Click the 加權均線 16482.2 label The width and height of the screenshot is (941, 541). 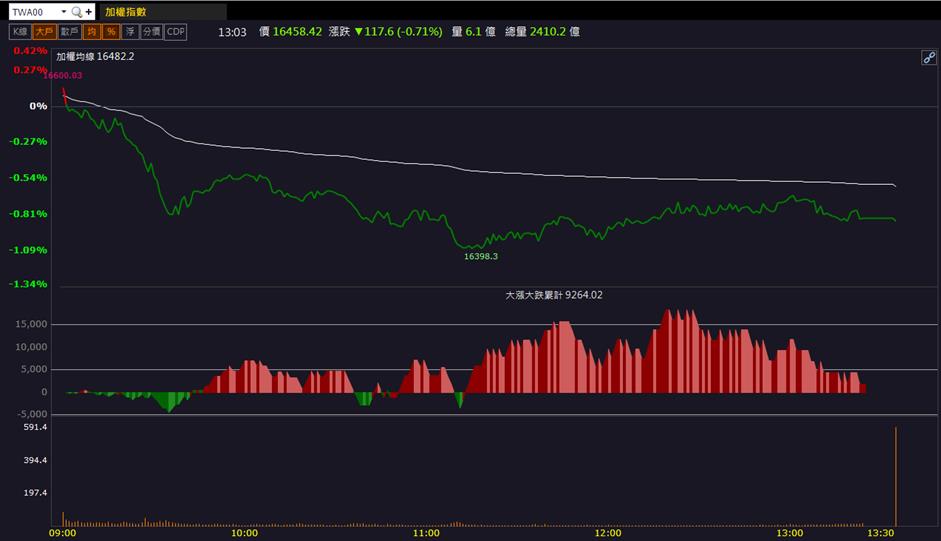95,56
